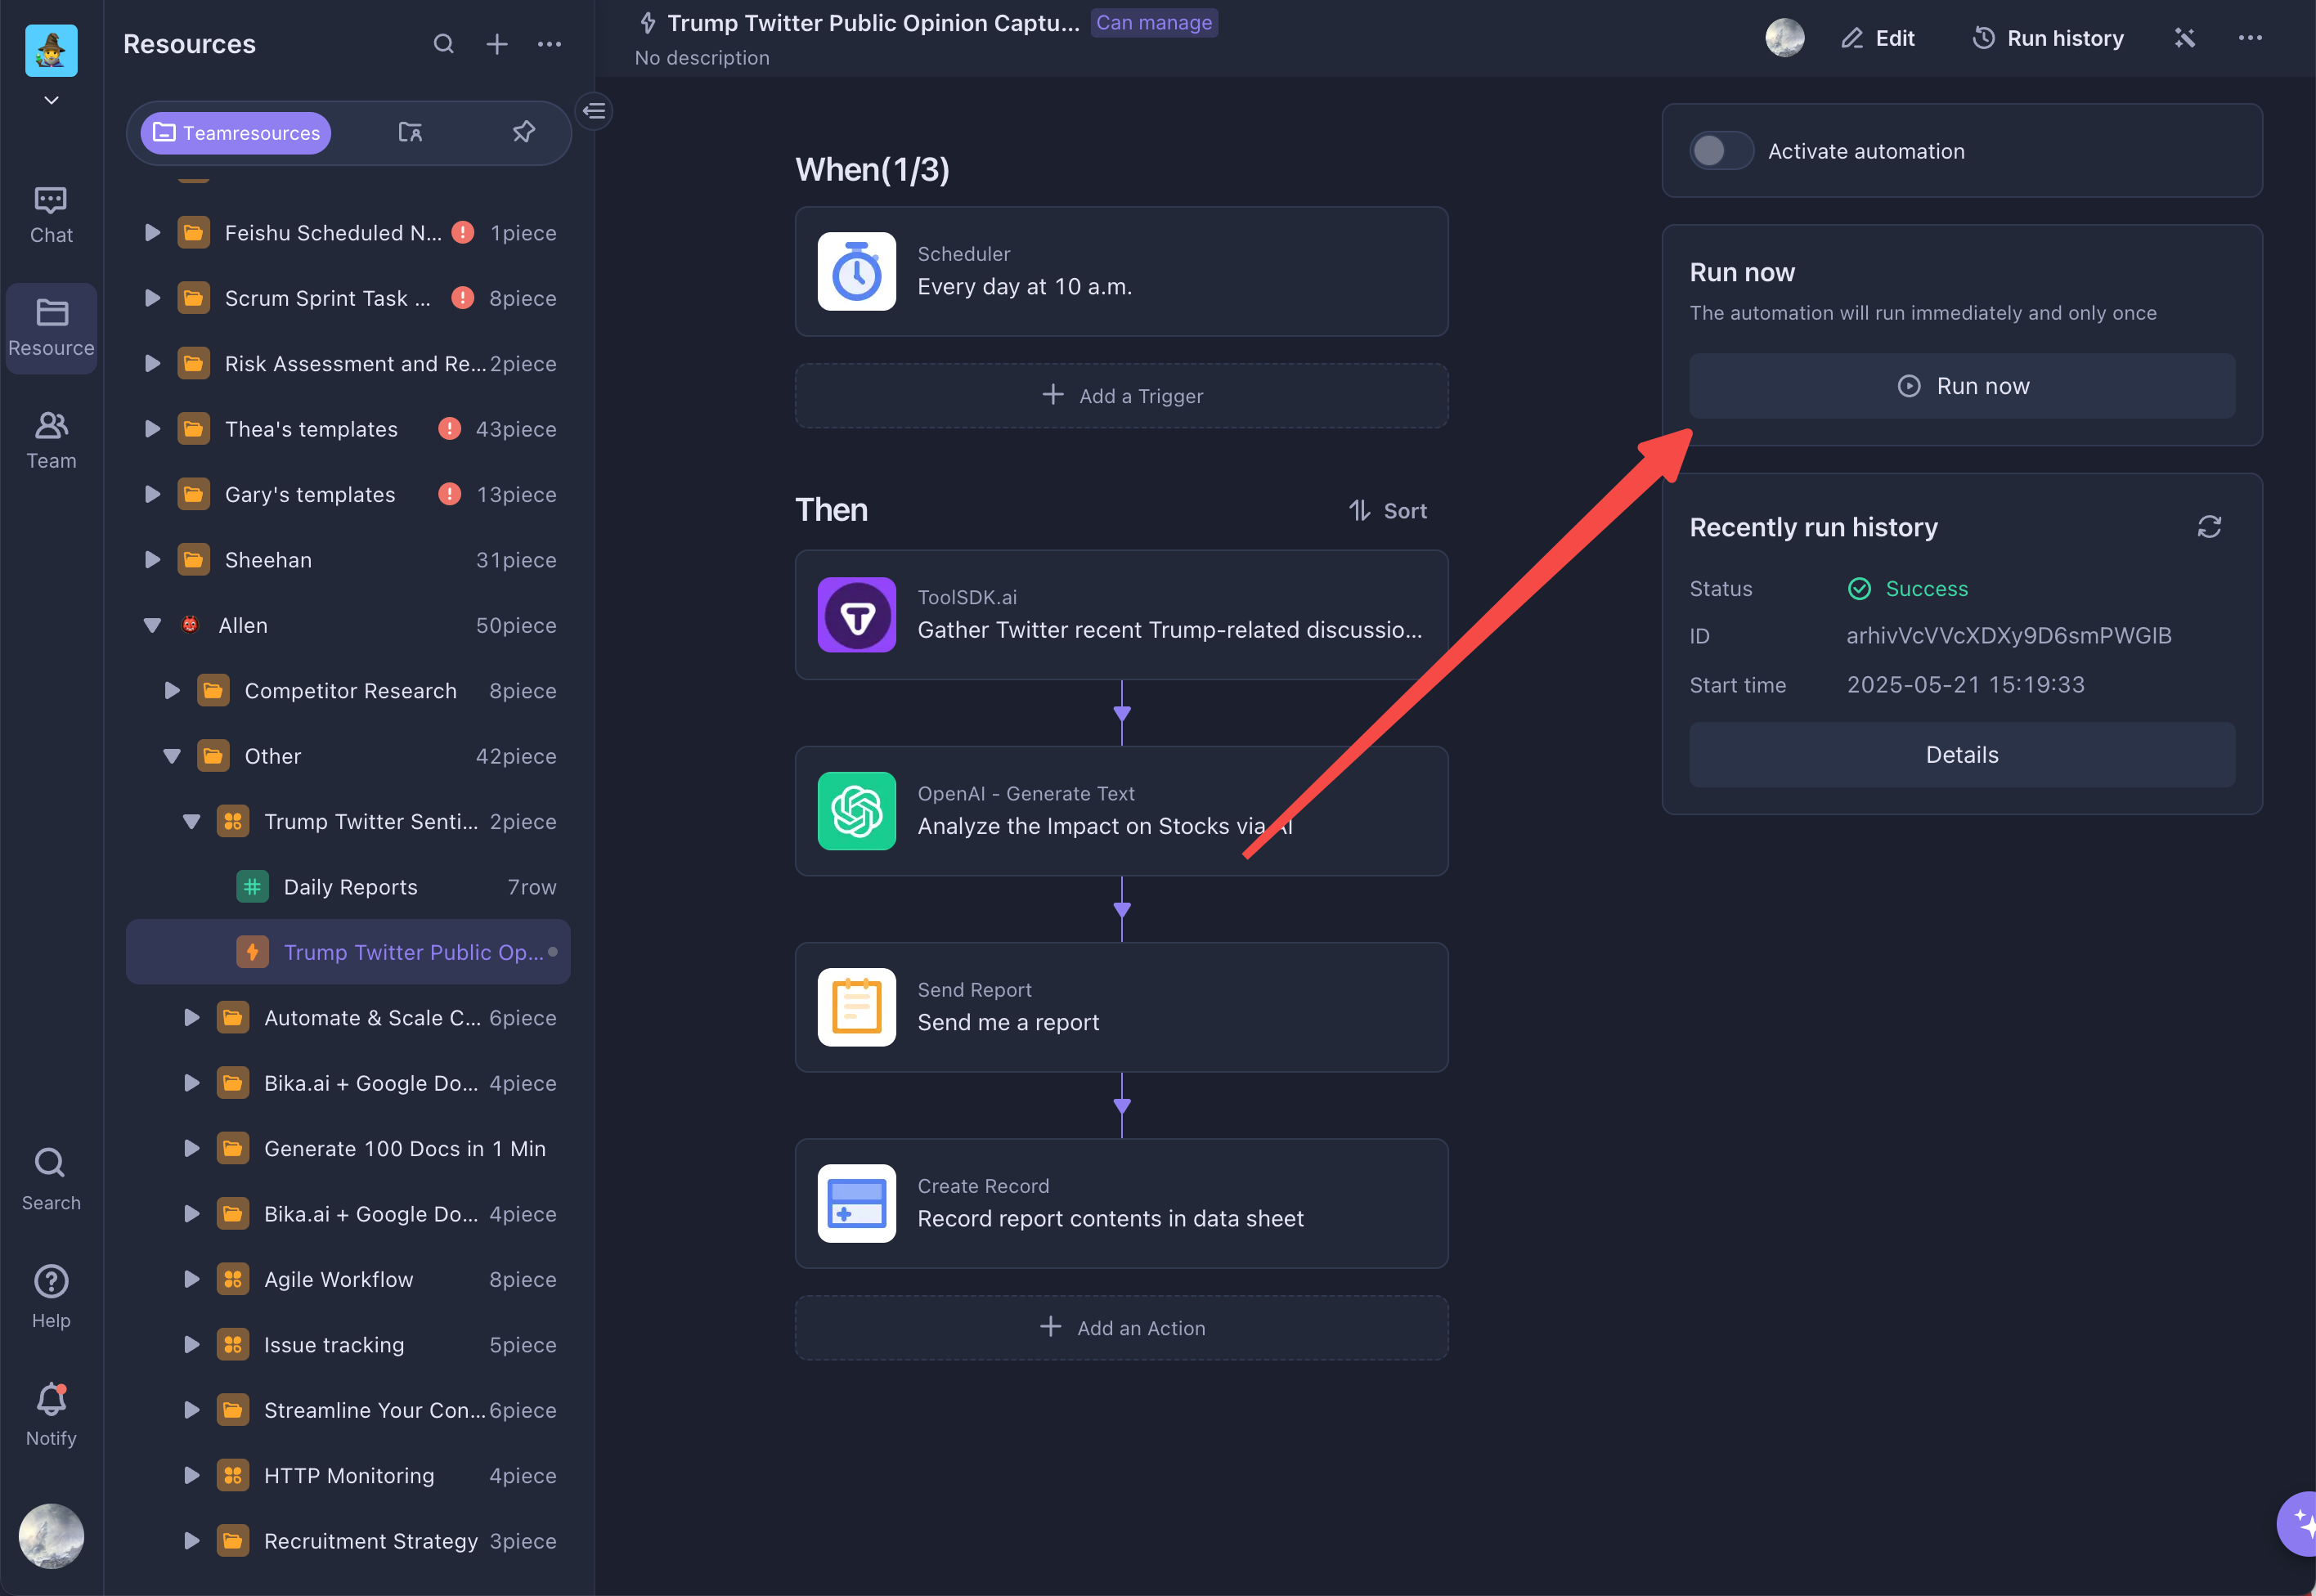Expand Agile Workflow folder
Viewport: 2316px width, 1596px height.
click(191, 1279)
